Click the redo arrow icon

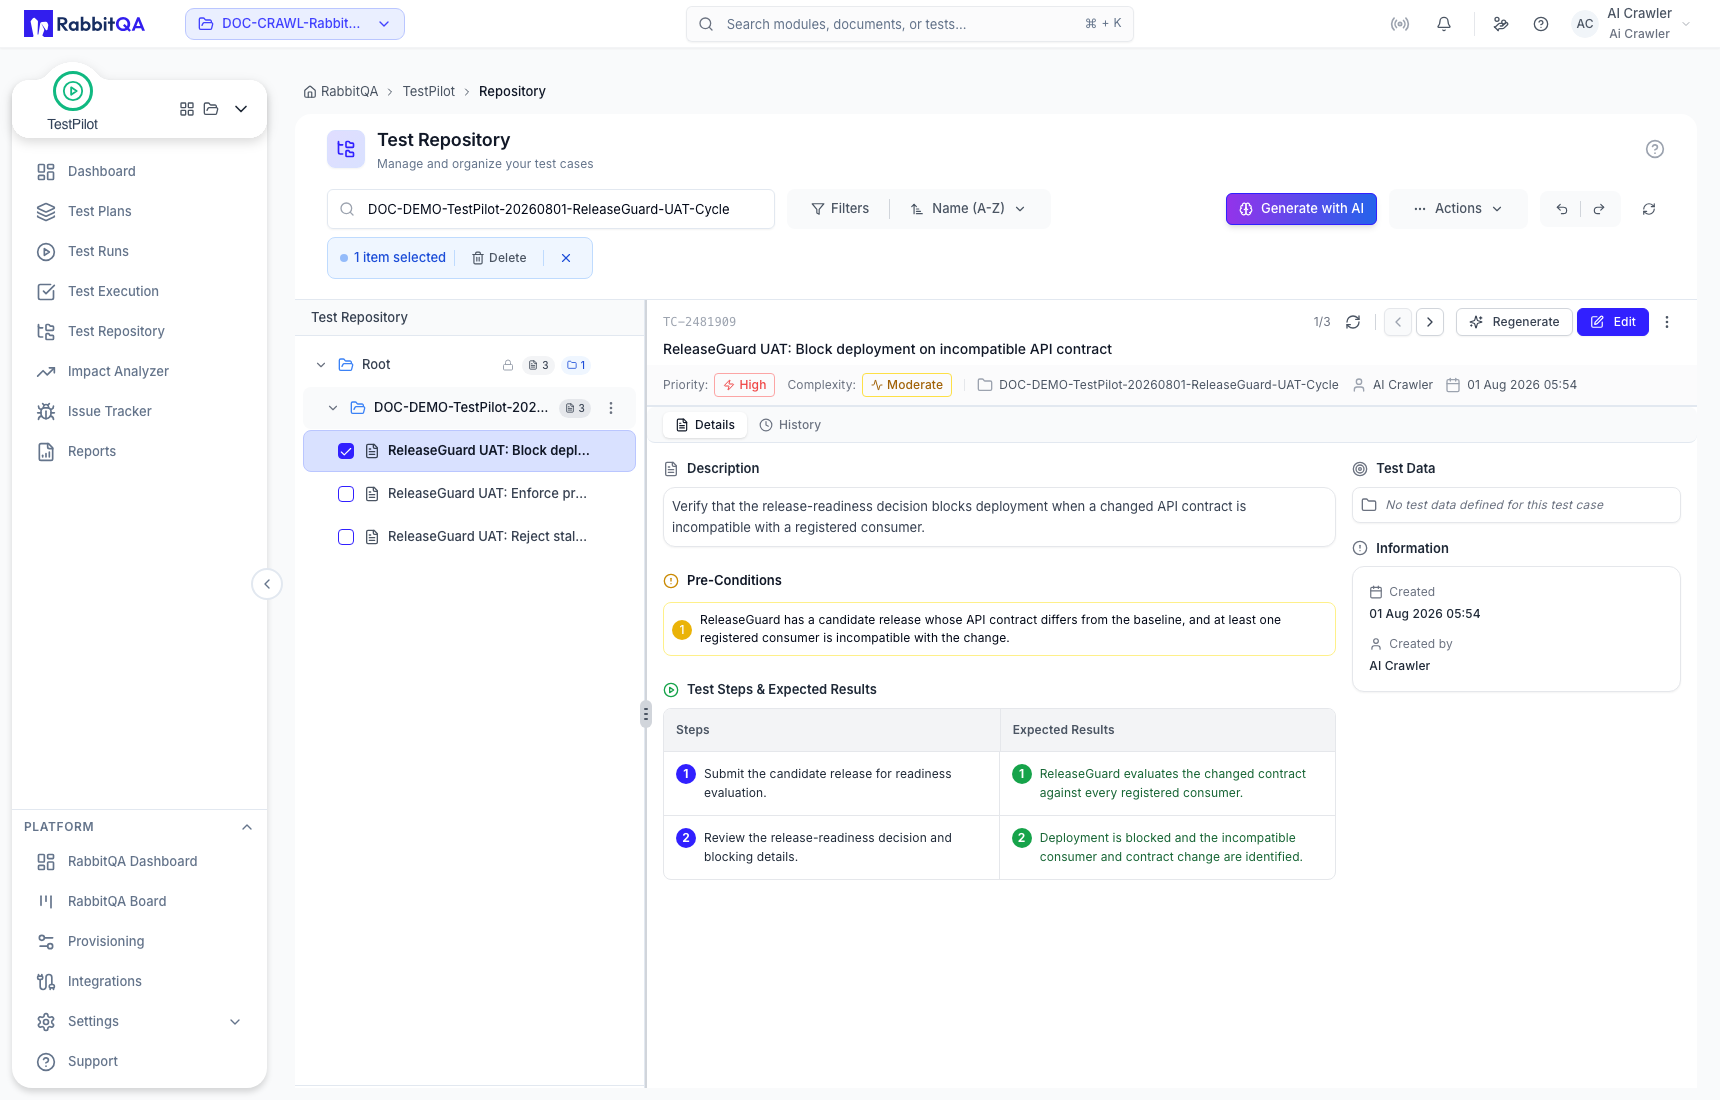point(1599,209)
